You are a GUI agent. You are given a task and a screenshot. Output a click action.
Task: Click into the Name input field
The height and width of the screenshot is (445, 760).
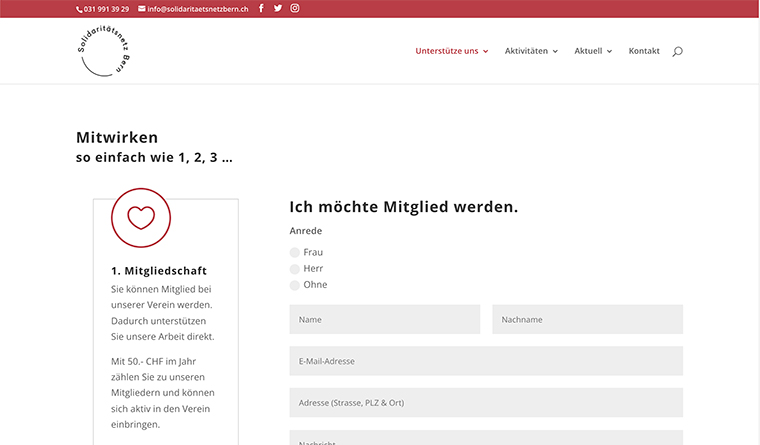384,320
